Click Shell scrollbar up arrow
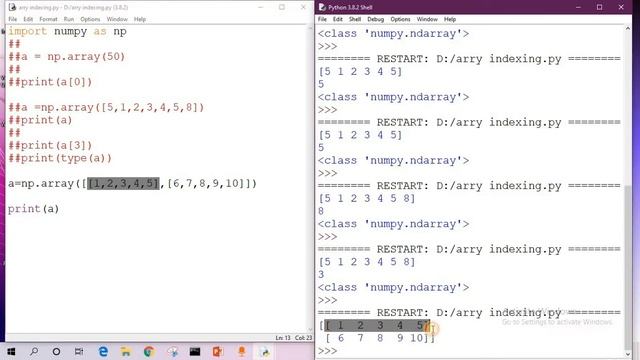This screenshot has height=360, width=640. click(x=628, y=29)
